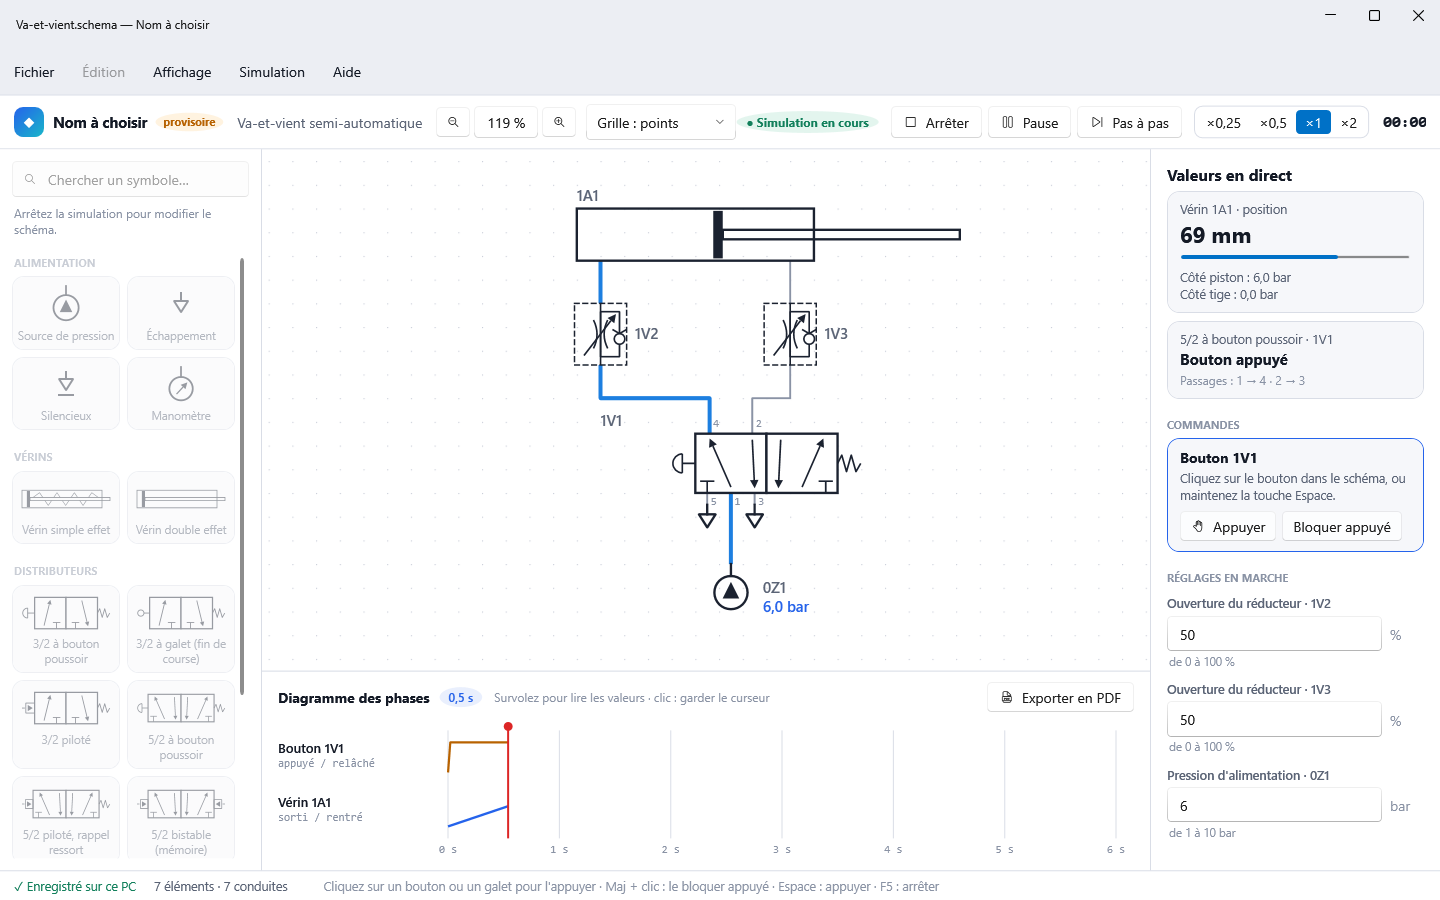Open the Simulation menu

tap(272, 72)
